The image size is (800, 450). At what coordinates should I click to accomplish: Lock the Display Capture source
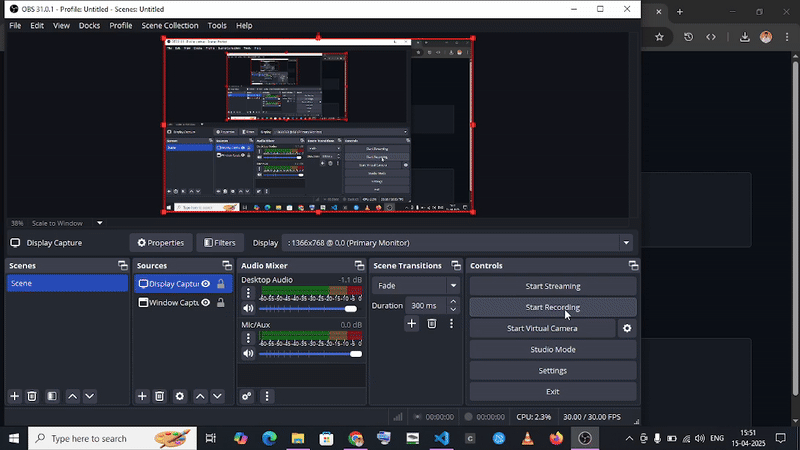[220, 284]
